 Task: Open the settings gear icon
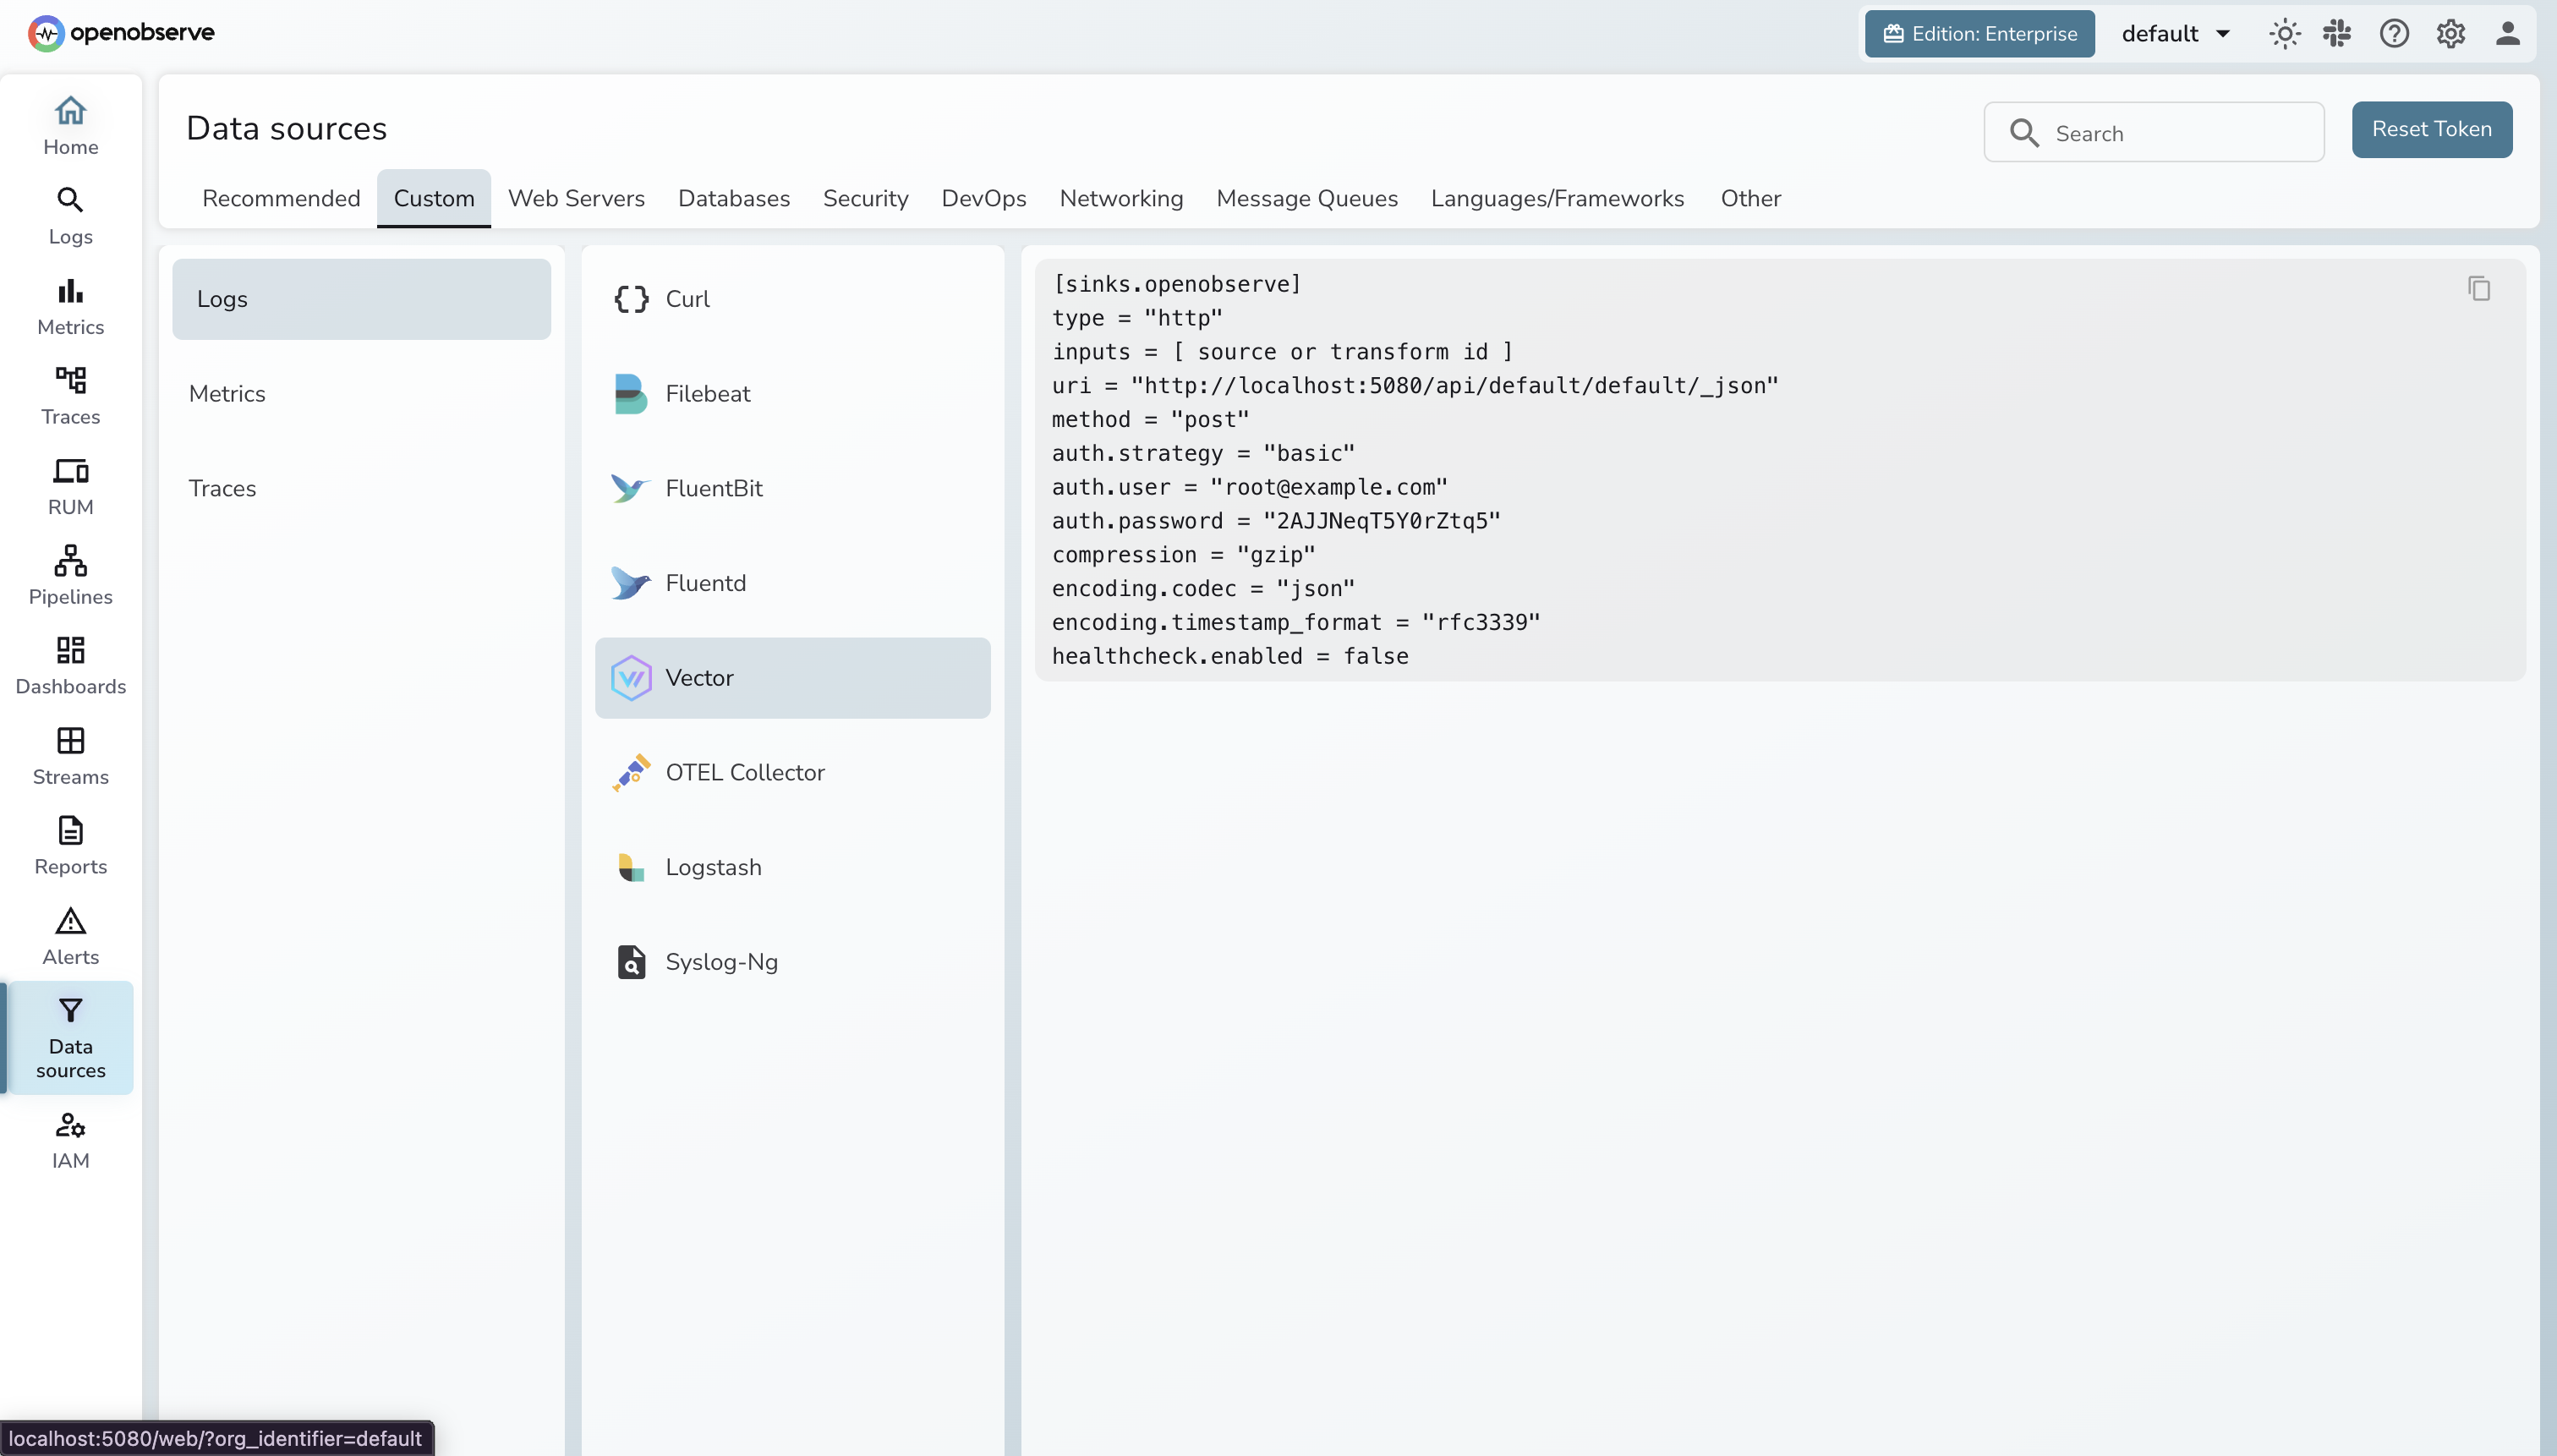[x=2450, y=33]
